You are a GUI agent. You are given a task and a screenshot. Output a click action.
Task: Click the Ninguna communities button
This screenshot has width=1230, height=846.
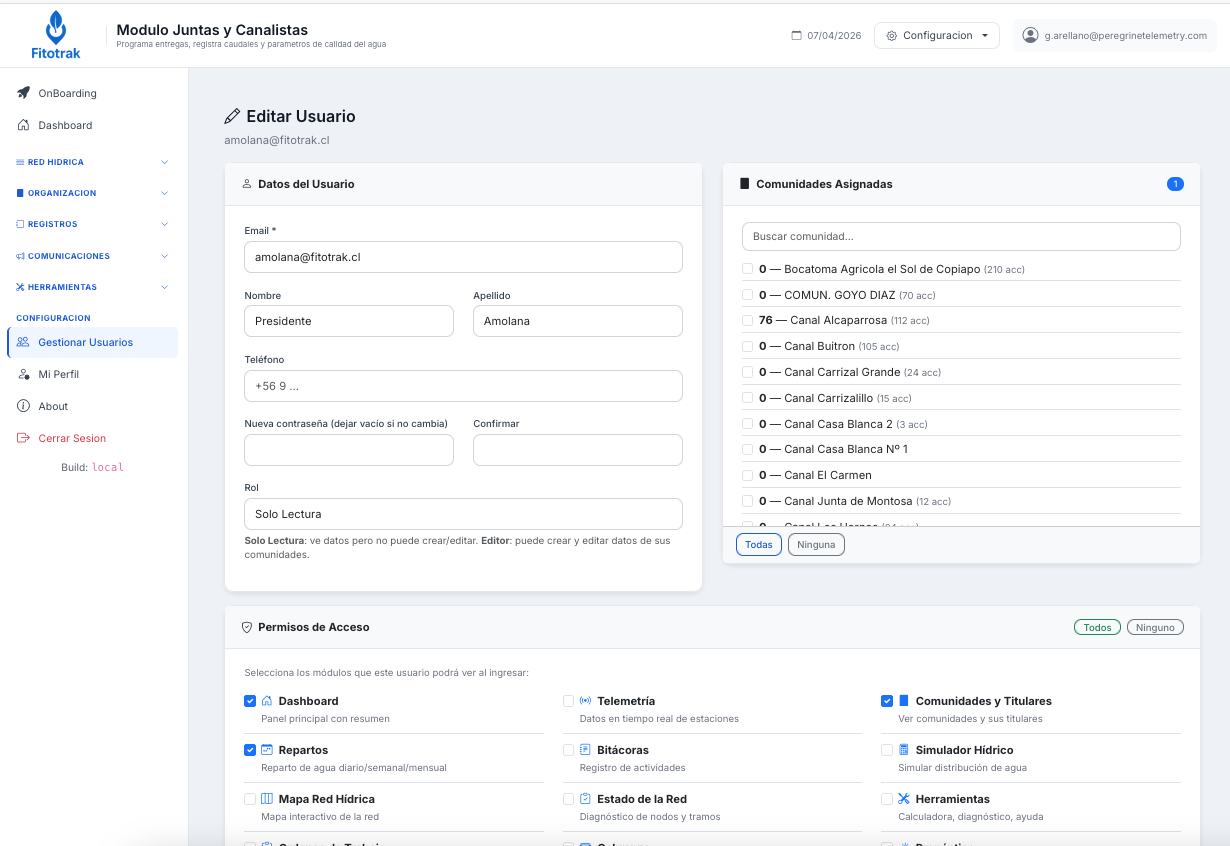point(816,545)
